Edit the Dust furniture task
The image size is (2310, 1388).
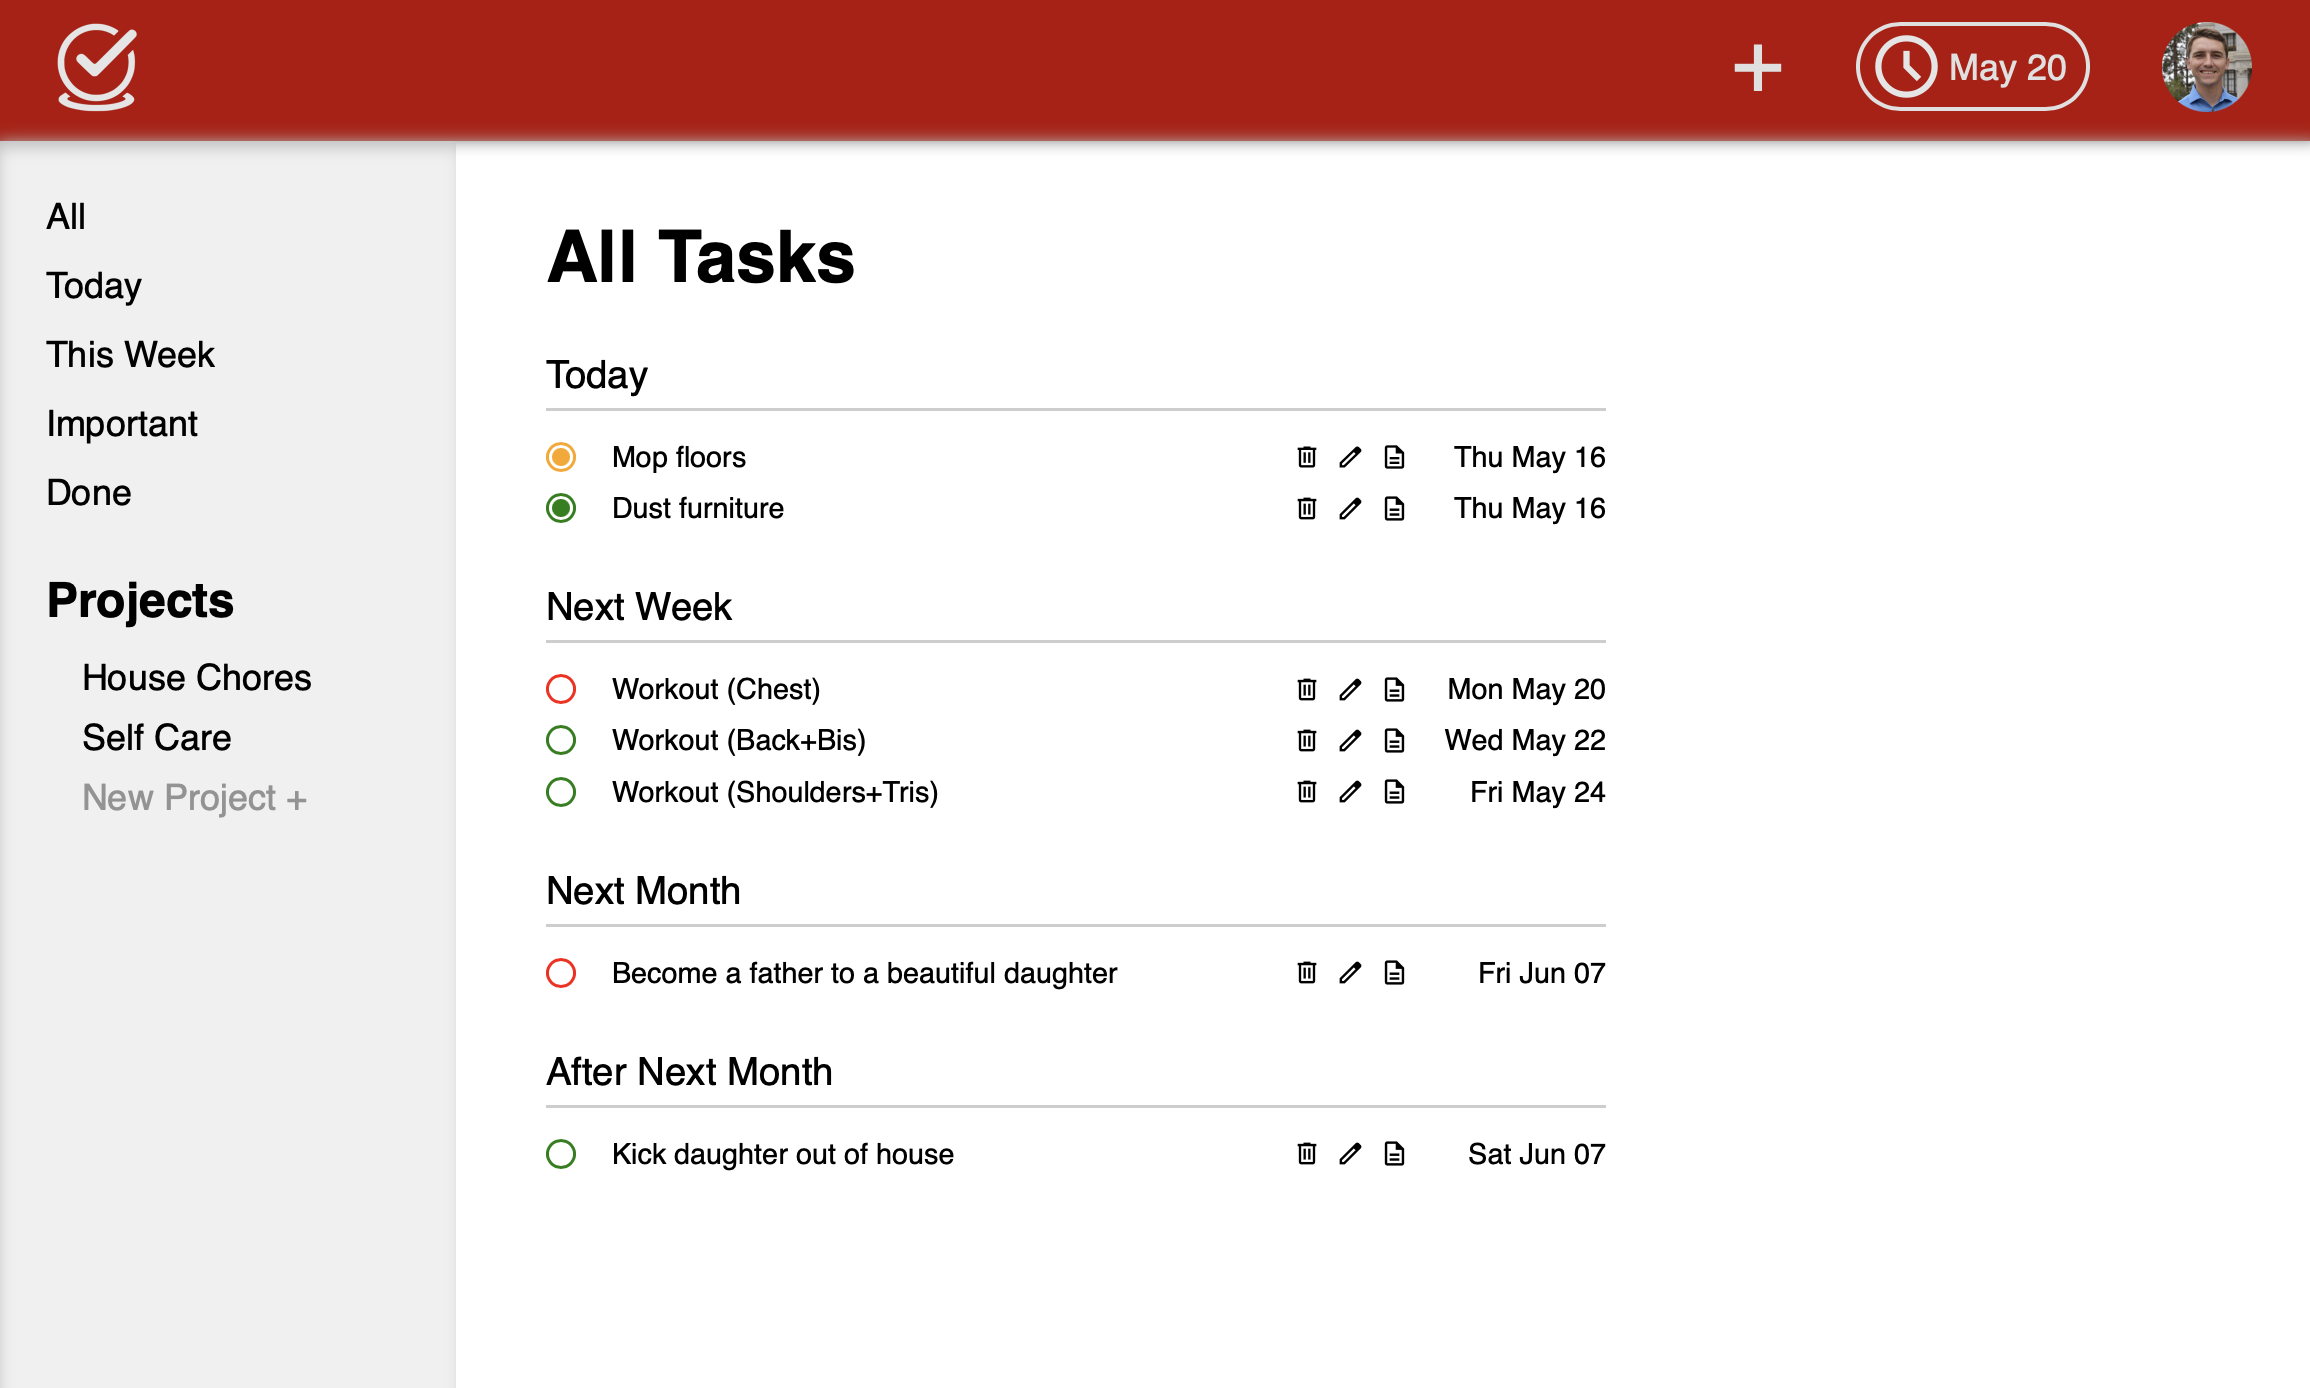tap(1350, 509)
